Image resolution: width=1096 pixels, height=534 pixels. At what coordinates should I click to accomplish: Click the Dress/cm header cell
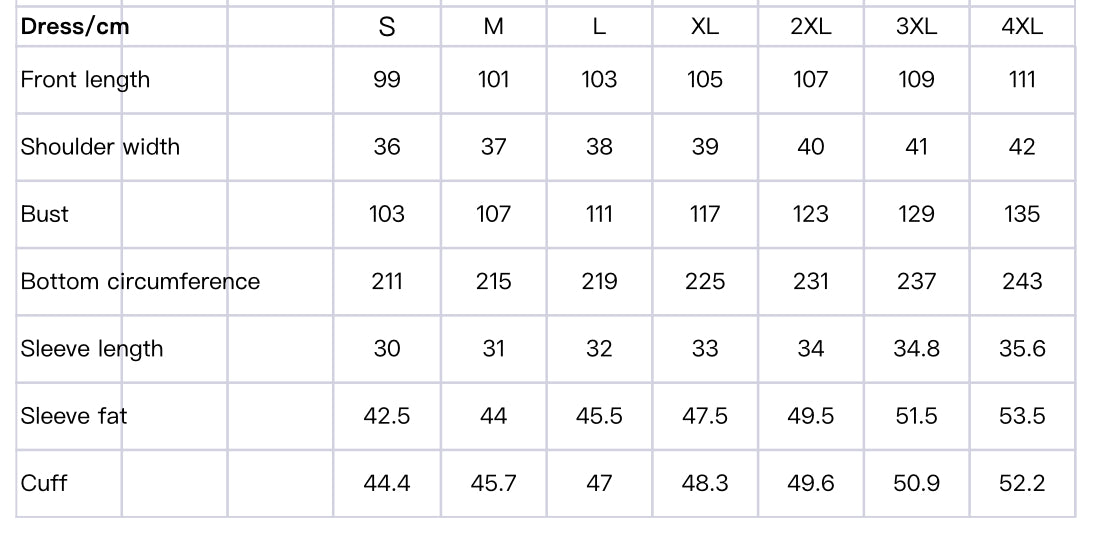[75, 27]
